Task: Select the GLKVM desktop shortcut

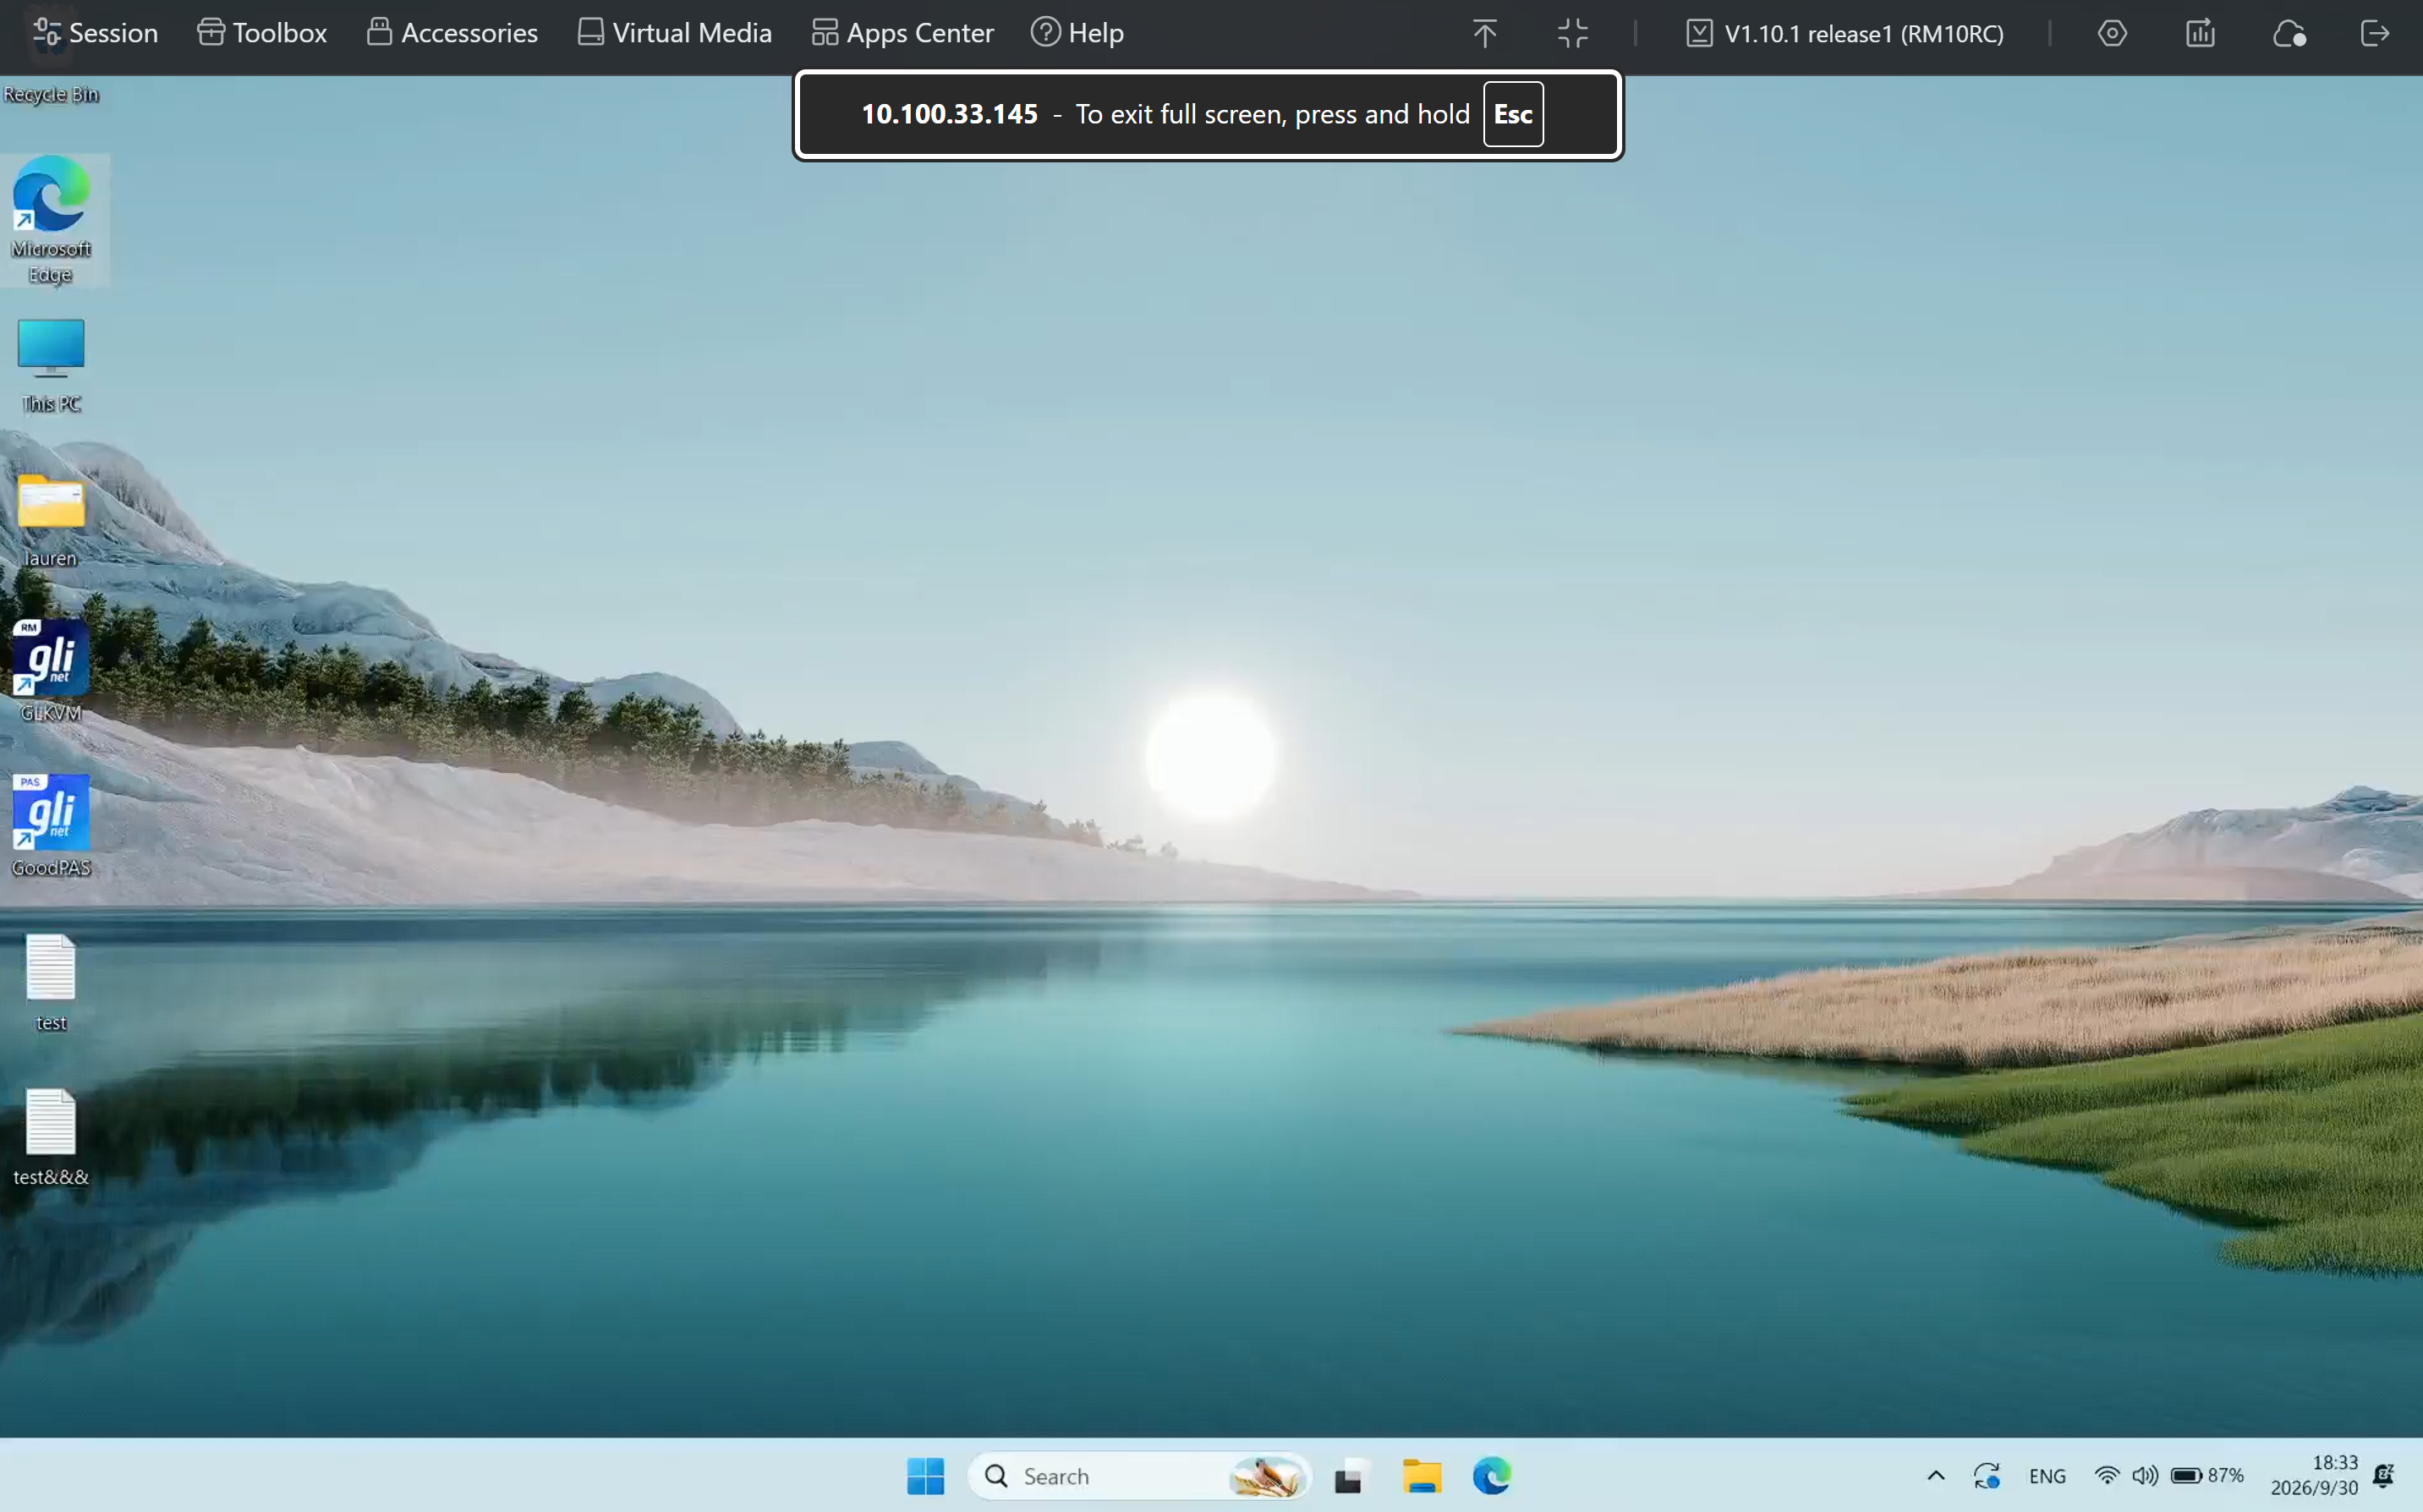Action: click(x=51, y=670)
